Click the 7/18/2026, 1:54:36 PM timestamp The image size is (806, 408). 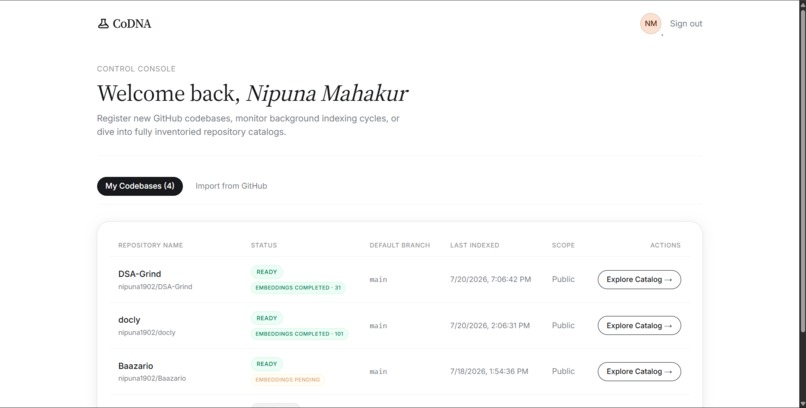click(489, 371)
